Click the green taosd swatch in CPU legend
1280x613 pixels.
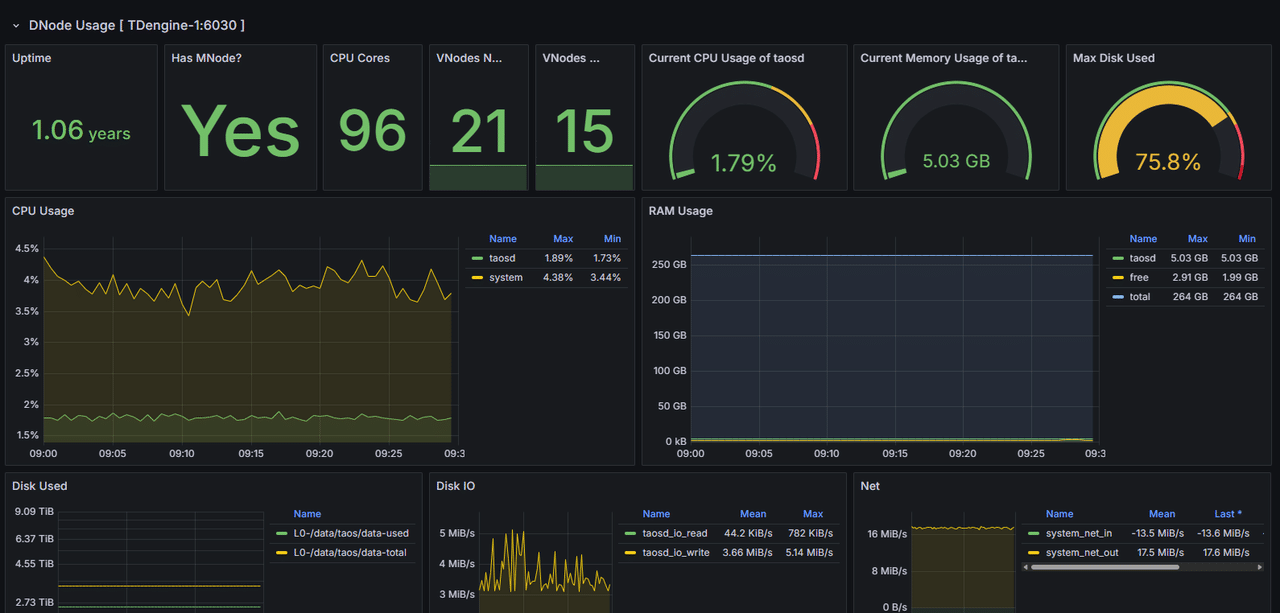pos(477,258)
